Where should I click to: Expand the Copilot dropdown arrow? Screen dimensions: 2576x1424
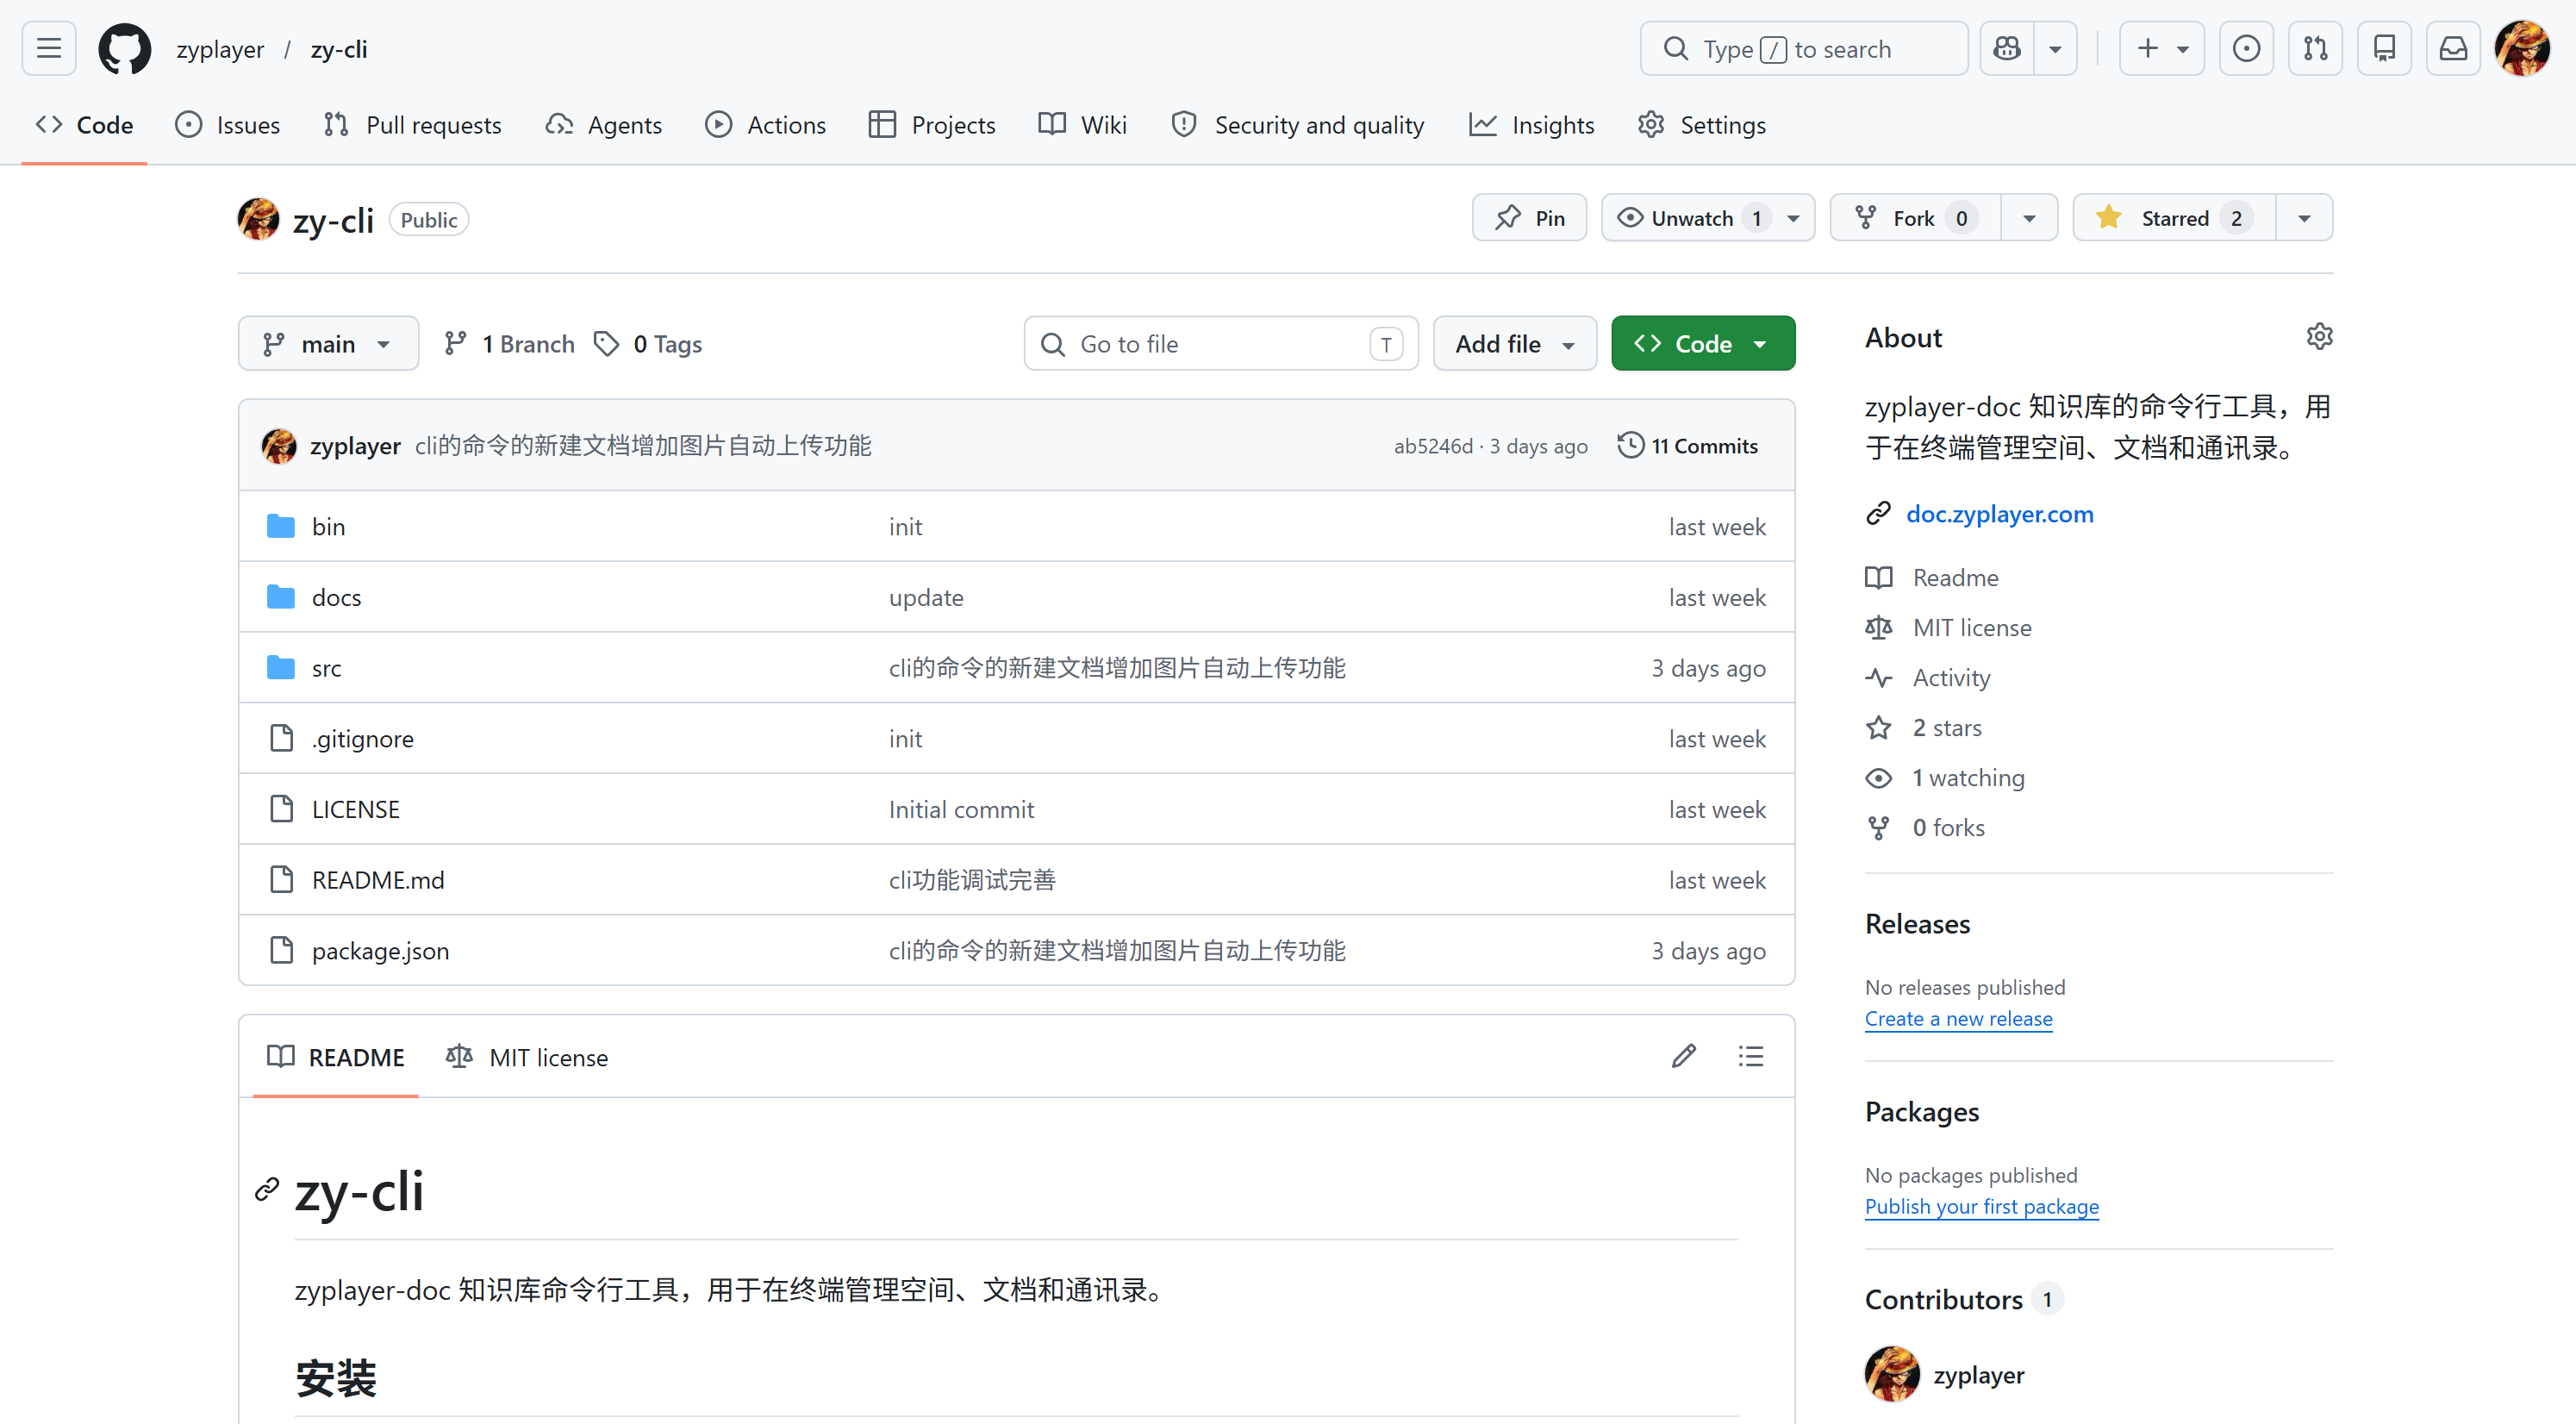pos(2055,48)
